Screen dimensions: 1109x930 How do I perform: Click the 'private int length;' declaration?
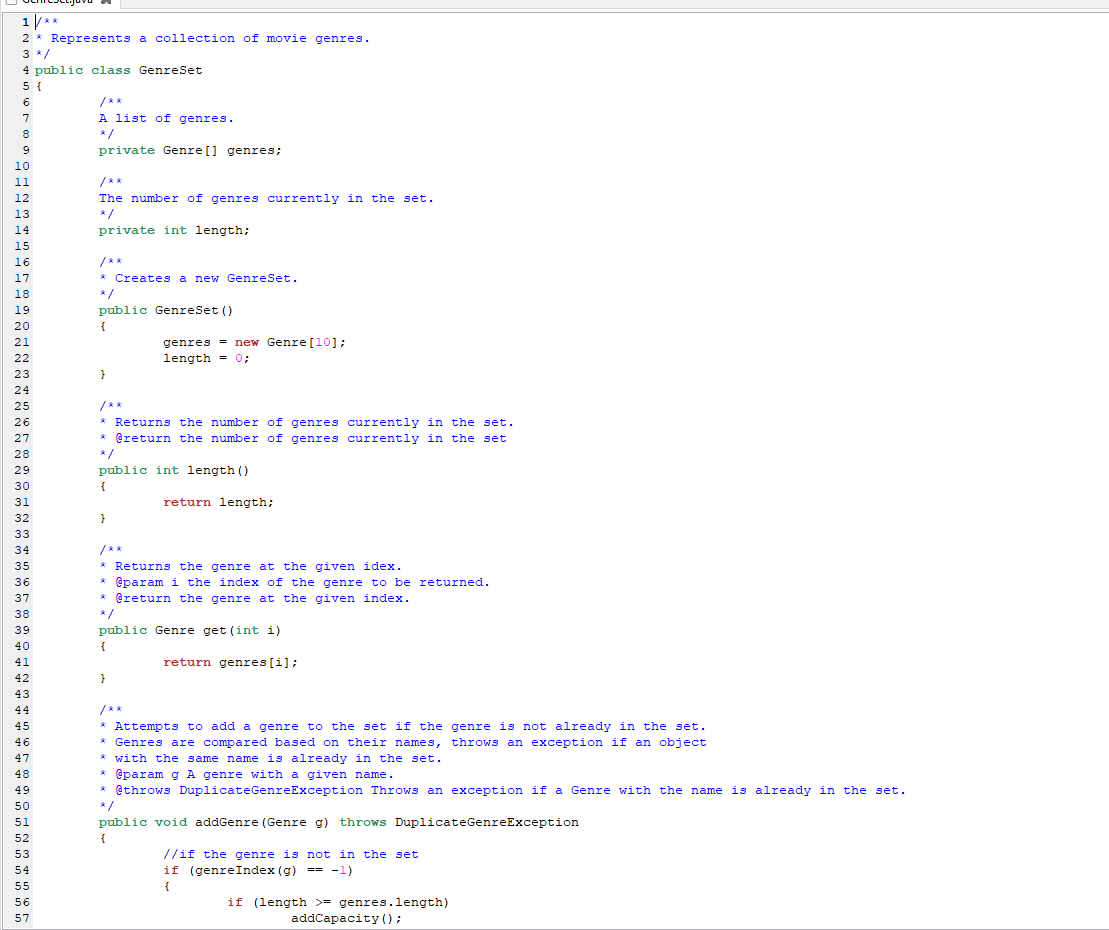[174, 230]
